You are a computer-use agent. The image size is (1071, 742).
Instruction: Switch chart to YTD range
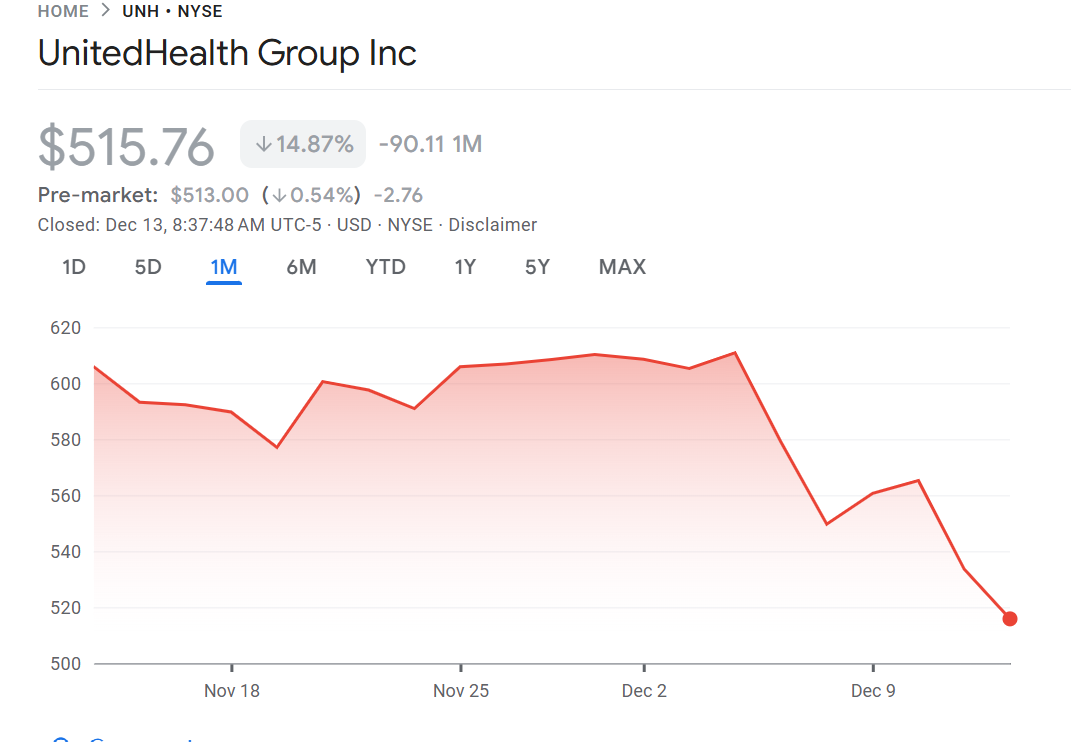tap(385, 267)
